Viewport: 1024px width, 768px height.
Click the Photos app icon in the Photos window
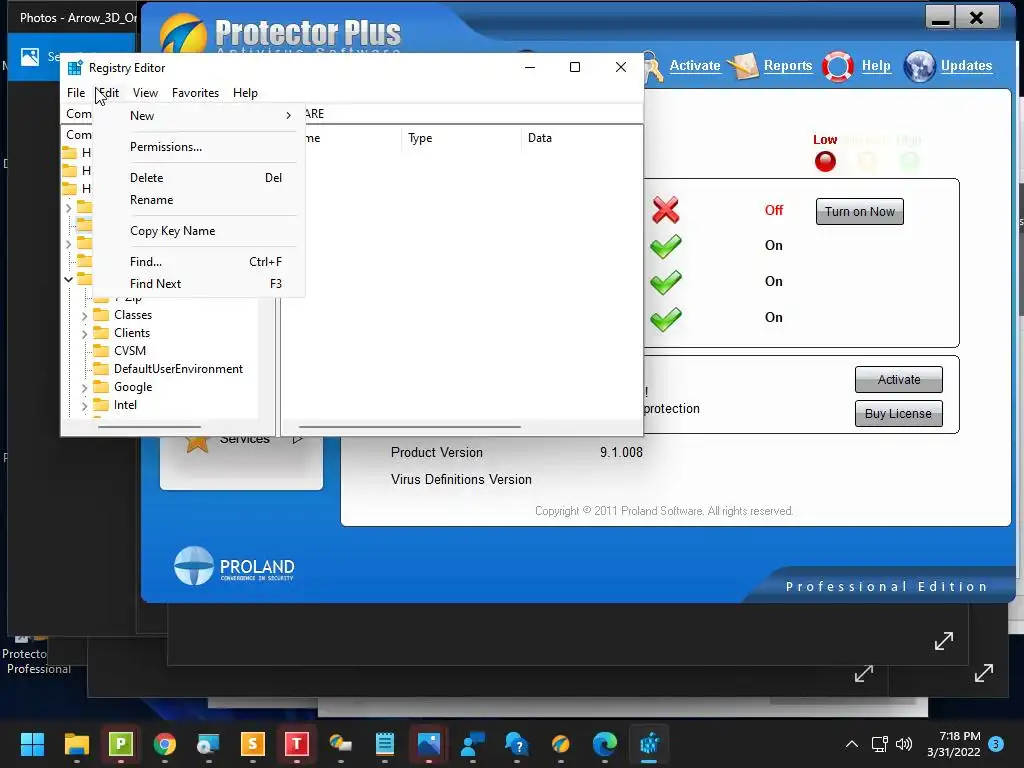pyautogui.click(x=29, y=57)
